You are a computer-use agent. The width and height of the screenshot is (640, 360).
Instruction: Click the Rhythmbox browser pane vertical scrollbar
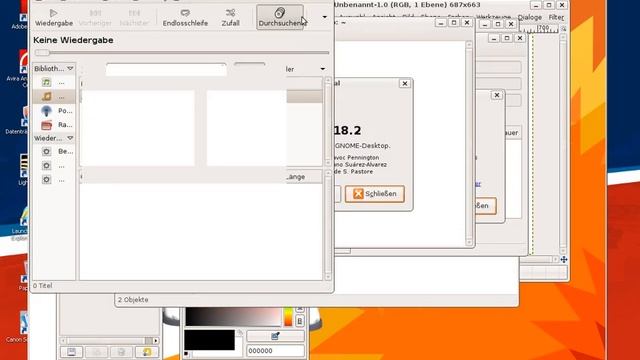pos(328,122)
